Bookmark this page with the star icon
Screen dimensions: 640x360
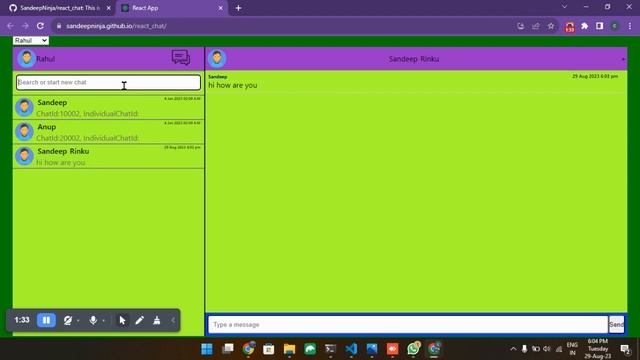(551, 26)
